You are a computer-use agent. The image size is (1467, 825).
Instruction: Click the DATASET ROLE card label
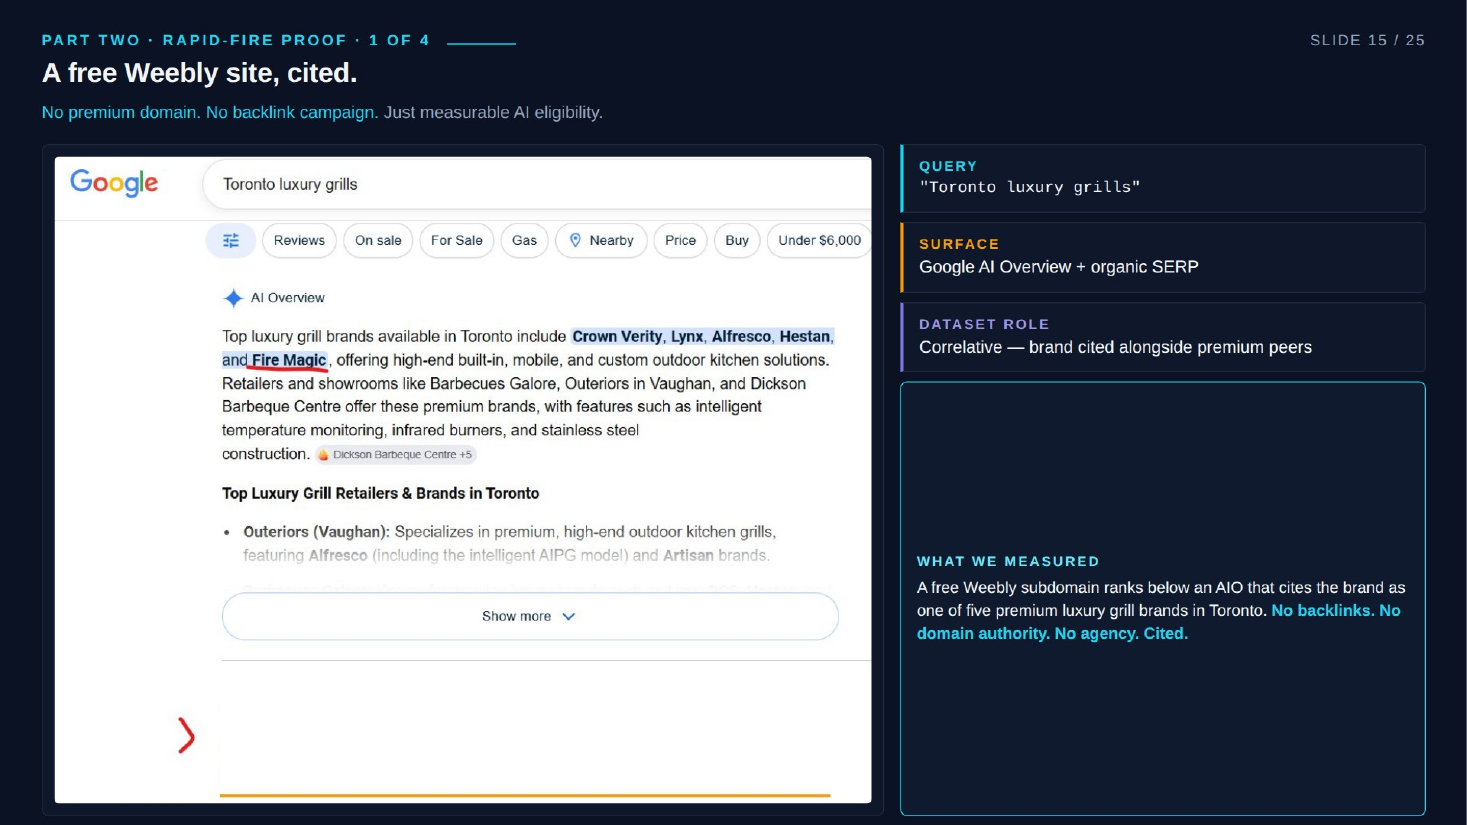tap(984, 324)
